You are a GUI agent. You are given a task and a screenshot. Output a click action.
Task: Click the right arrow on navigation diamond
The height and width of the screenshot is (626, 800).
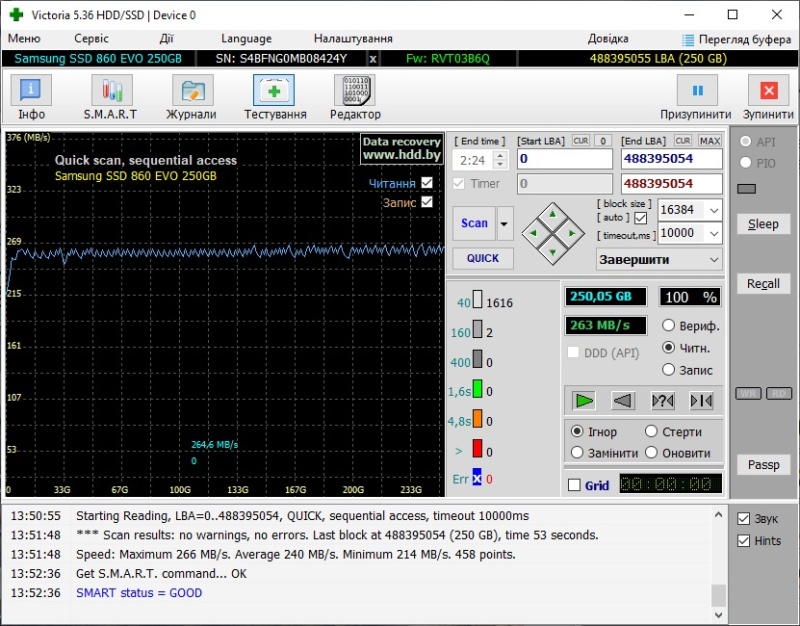(x=572, y=233)
